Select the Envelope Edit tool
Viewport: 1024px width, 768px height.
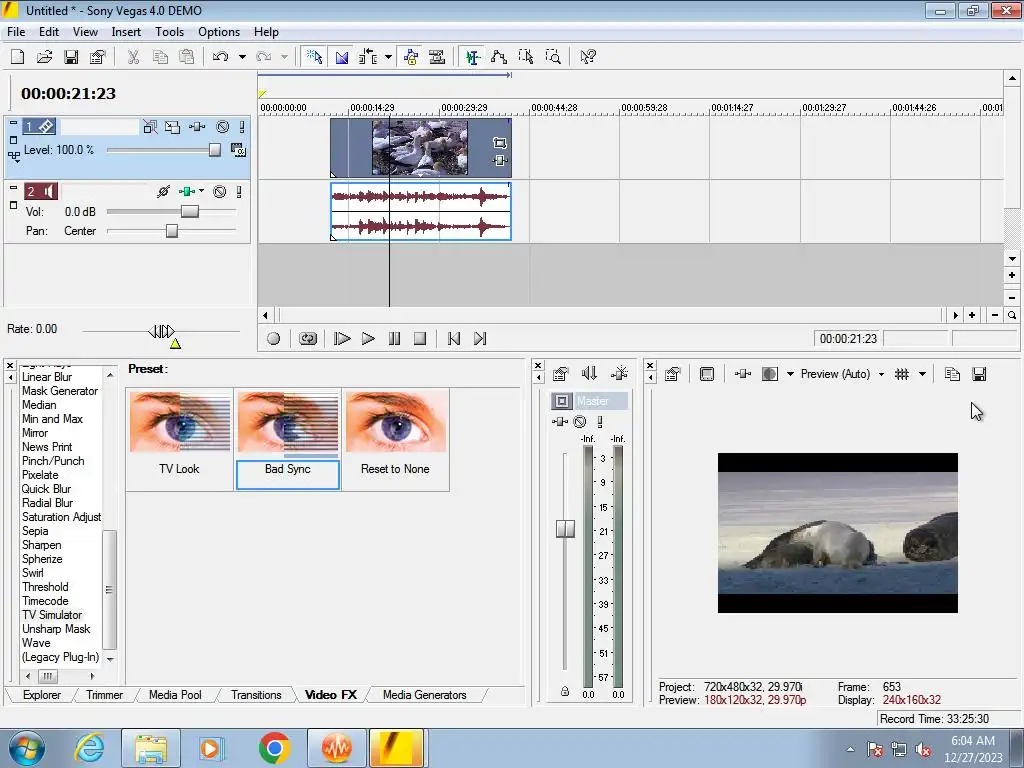(x=499, y=57)
